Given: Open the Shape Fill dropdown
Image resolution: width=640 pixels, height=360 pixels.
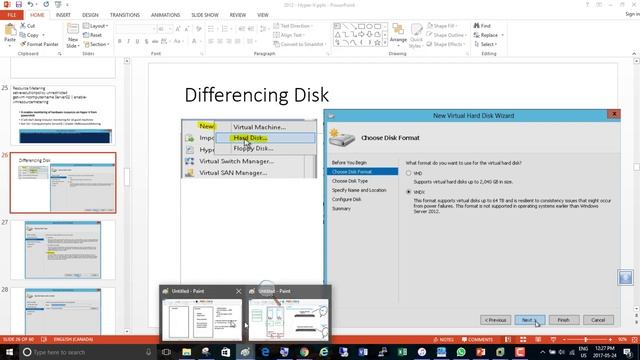Looking at the screenshot, I should click(x=442, y=26).
